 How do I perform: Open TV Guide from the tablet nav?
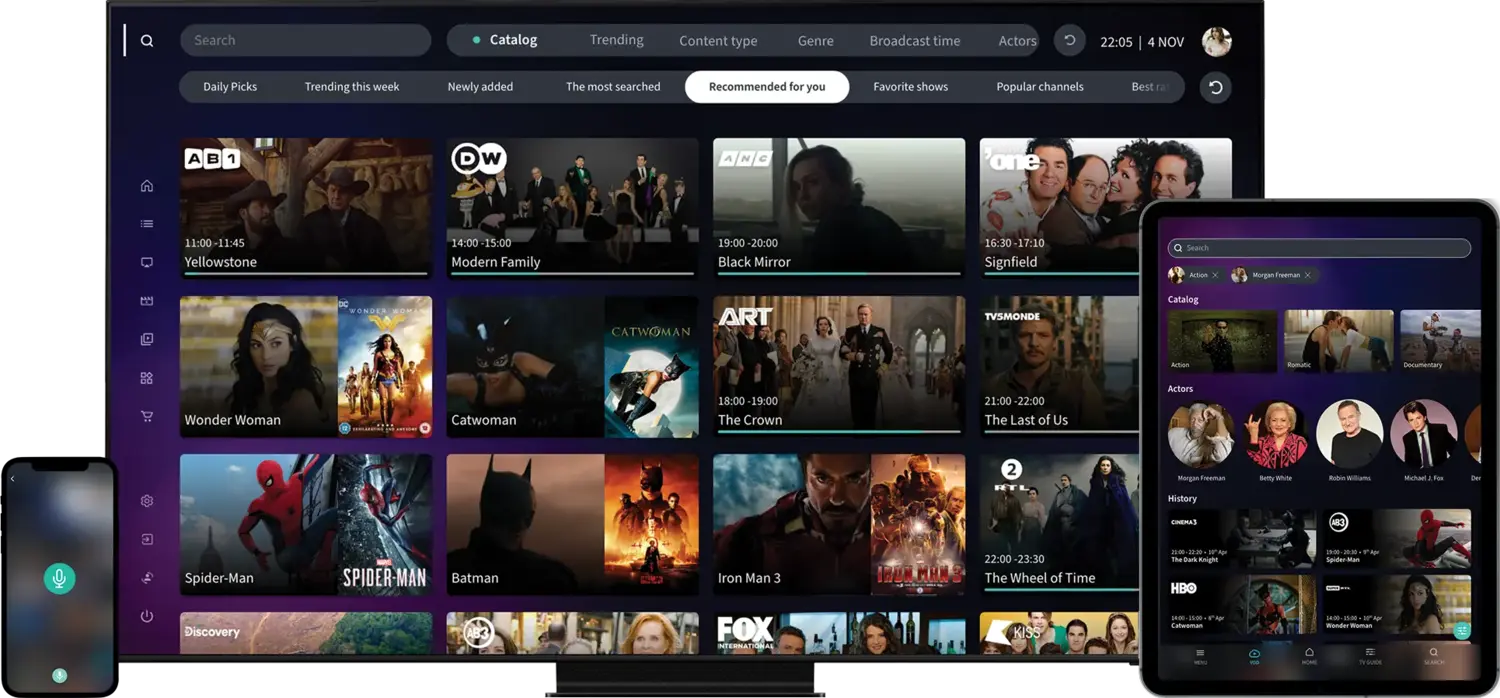(1369, 657)
